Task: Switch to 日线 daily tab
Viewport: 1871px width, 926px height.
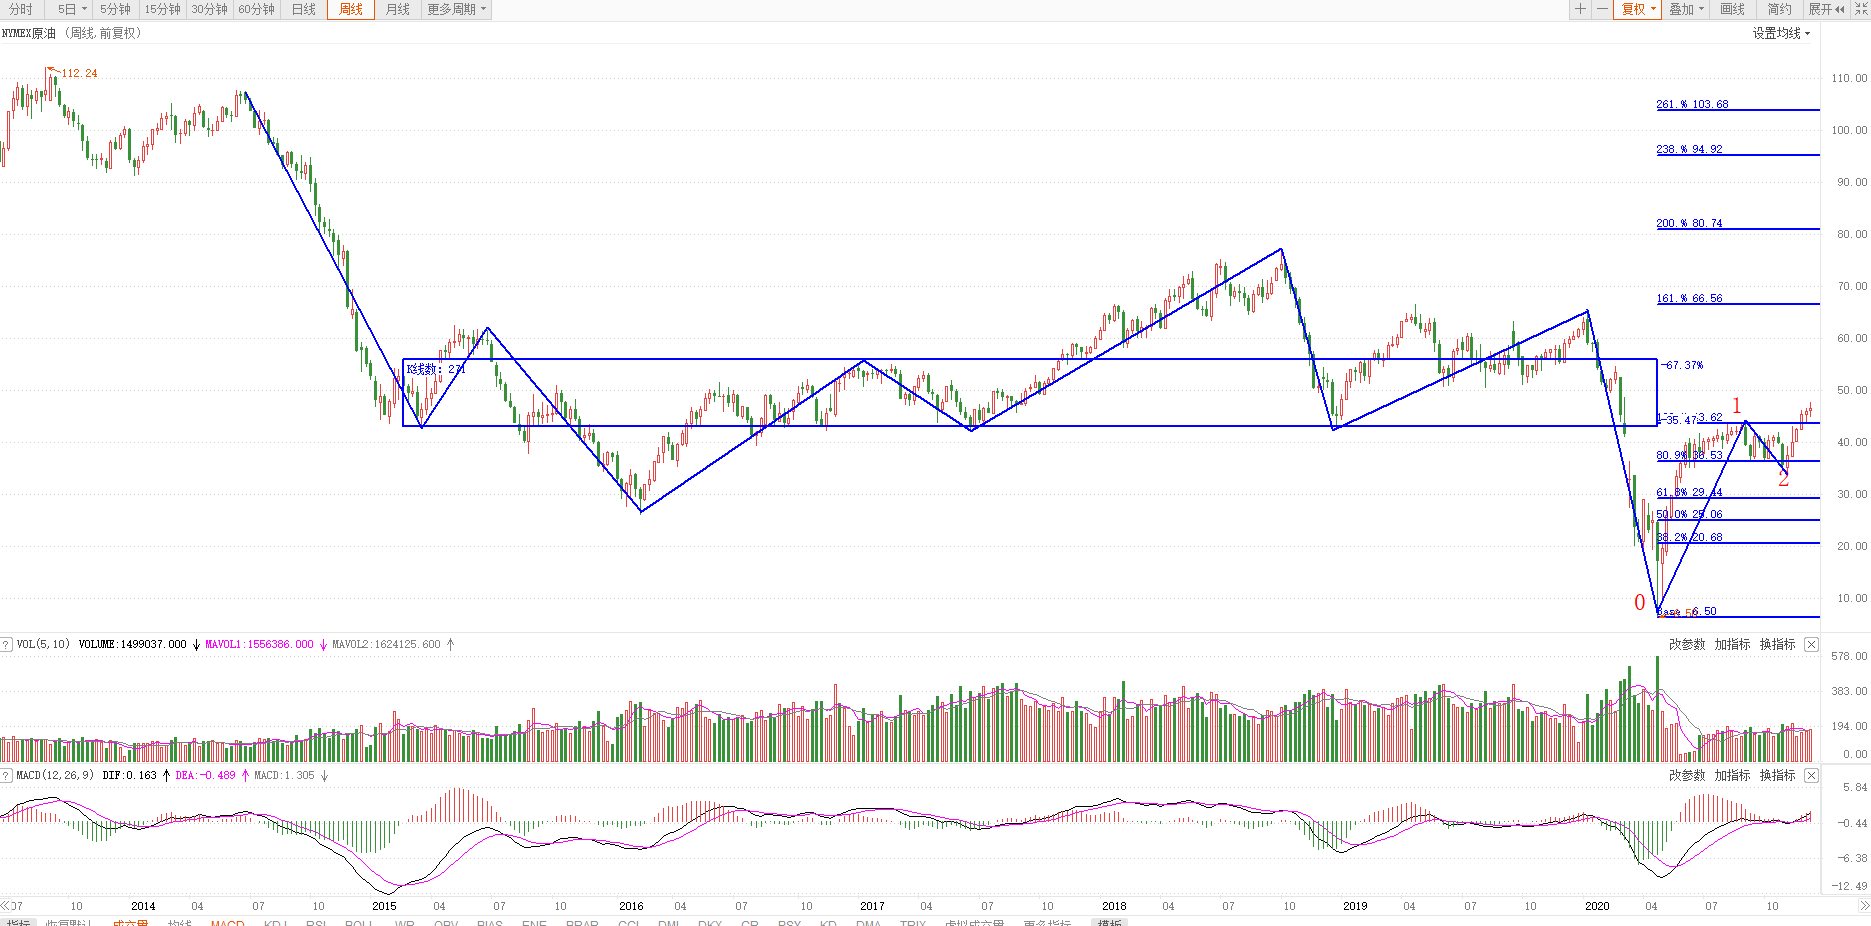Action: [x=304, y=9]
